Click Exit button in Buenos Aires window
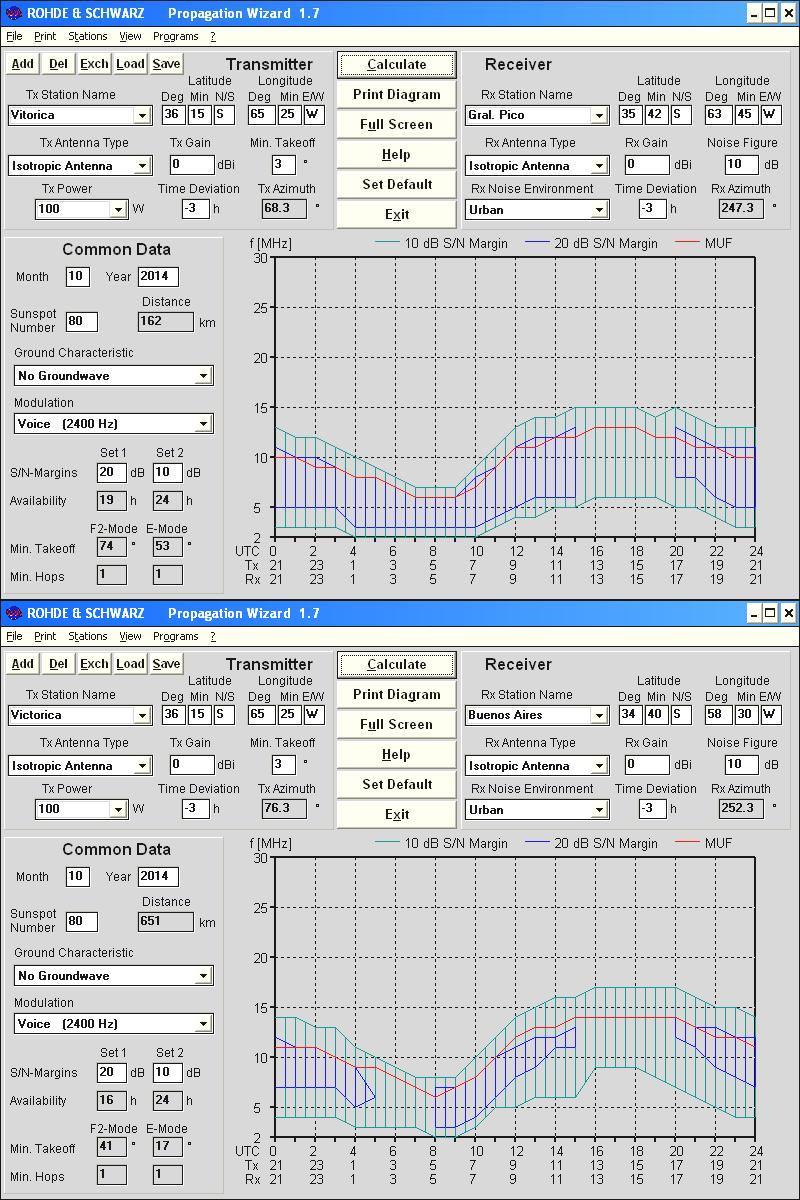The width and height of the screenshot is (800, 1200). coord(396,814)
